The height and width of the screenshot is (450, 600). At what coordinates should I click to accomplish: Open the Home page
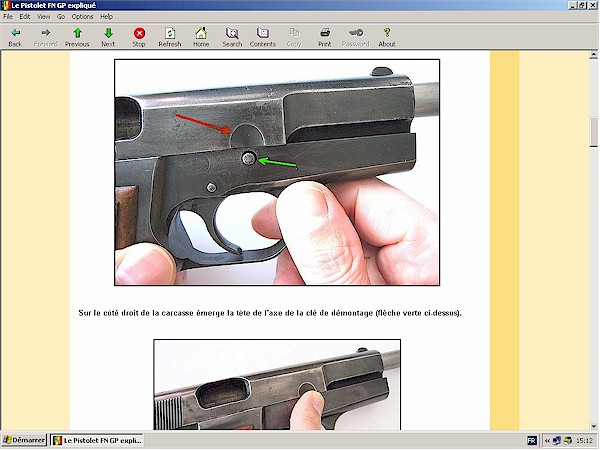[x=201, y=37]
